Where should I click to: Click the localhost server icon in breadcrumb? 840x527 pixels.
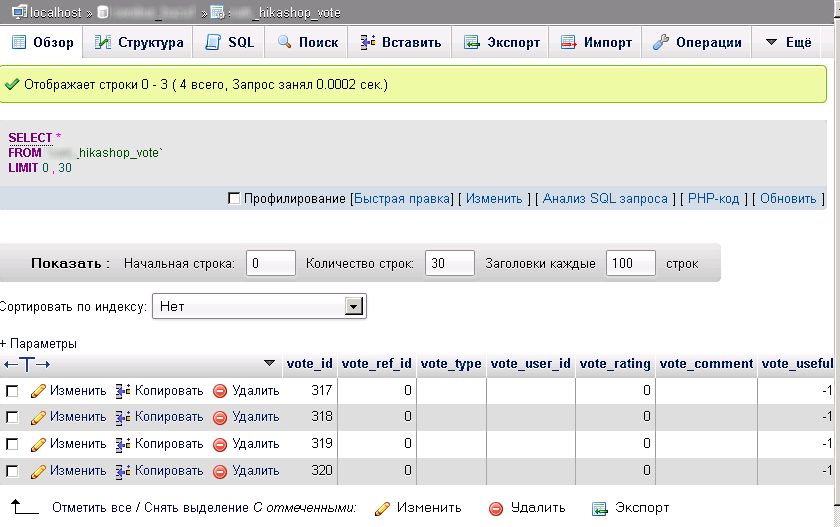10,11
